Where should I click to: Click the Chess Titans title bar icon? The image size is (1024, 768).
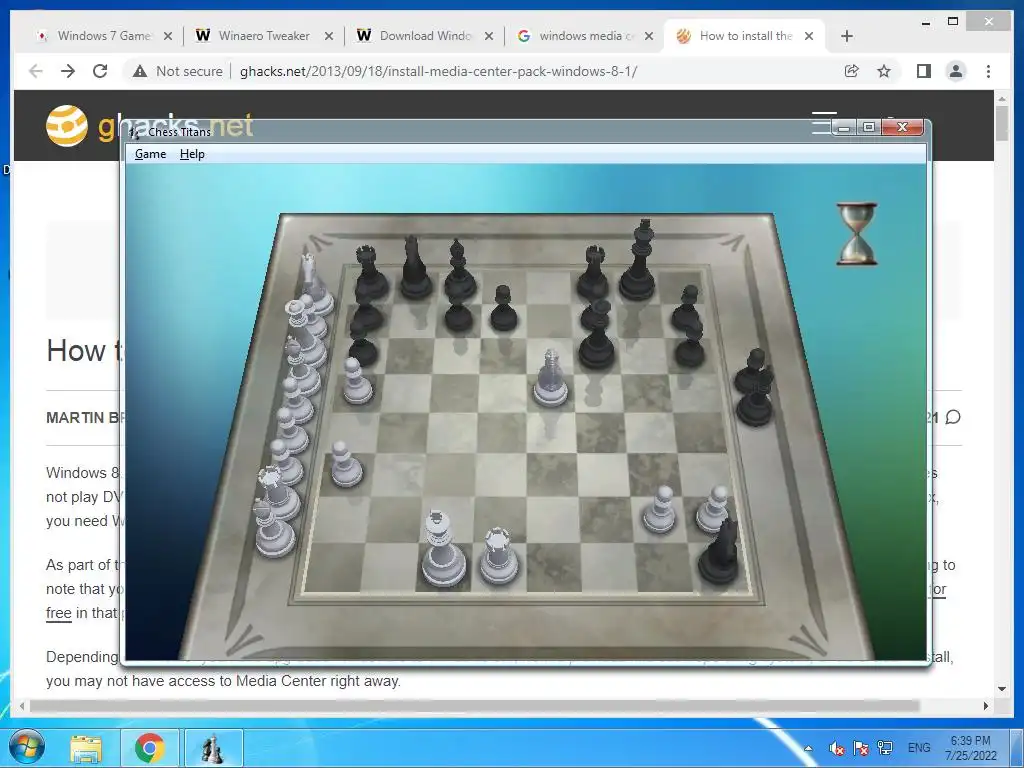tap(135, 132)
